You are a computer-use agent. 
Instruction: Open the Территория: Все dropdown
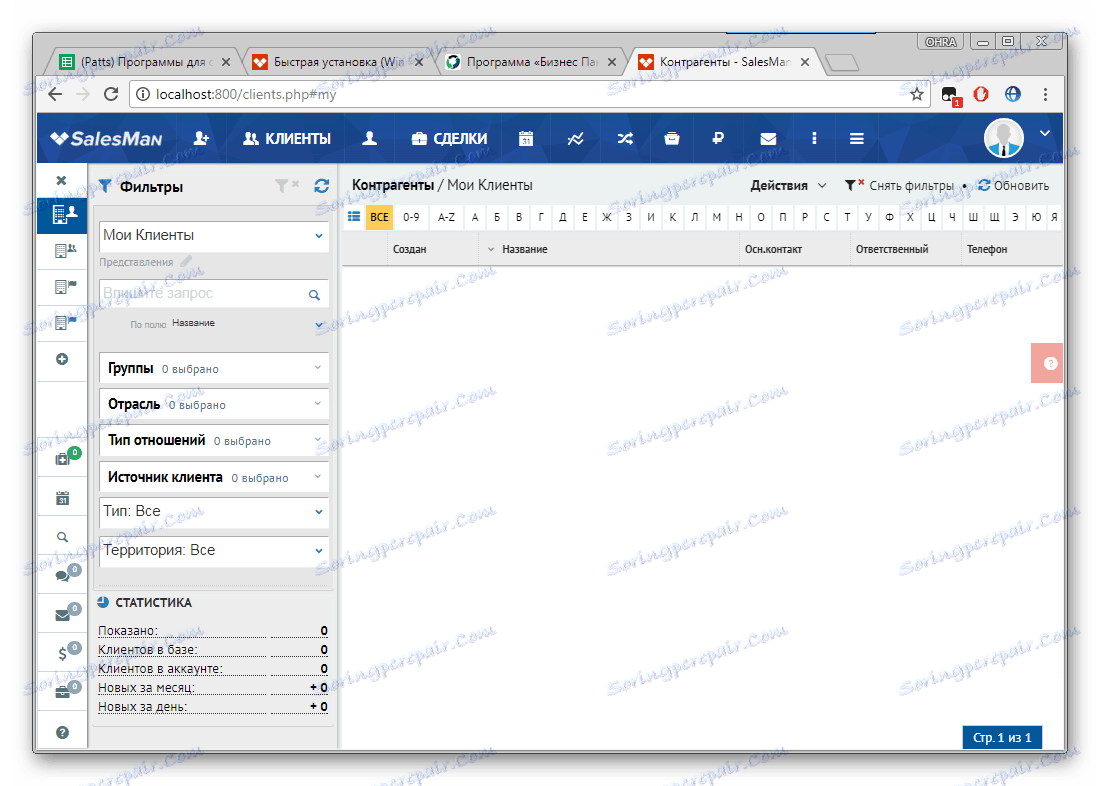[214, 551]
